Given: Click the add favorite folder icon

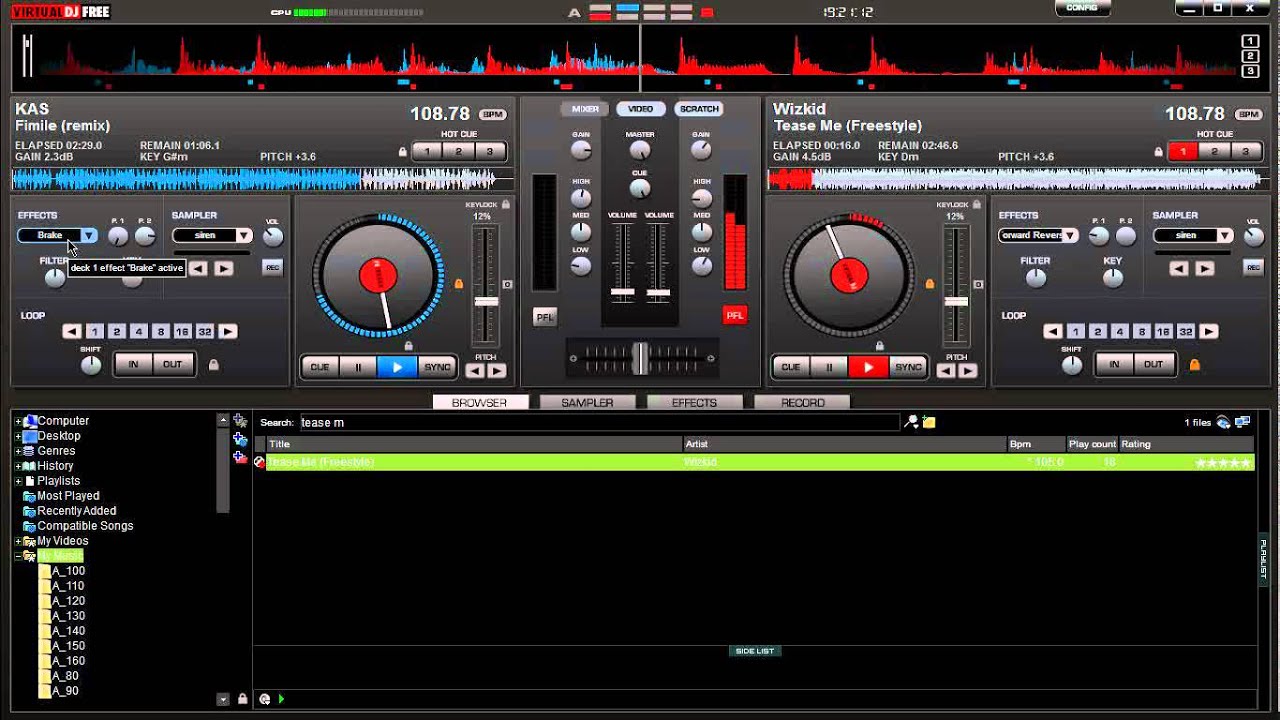Looking at the screenshot, I should click(x=240, y=421).
